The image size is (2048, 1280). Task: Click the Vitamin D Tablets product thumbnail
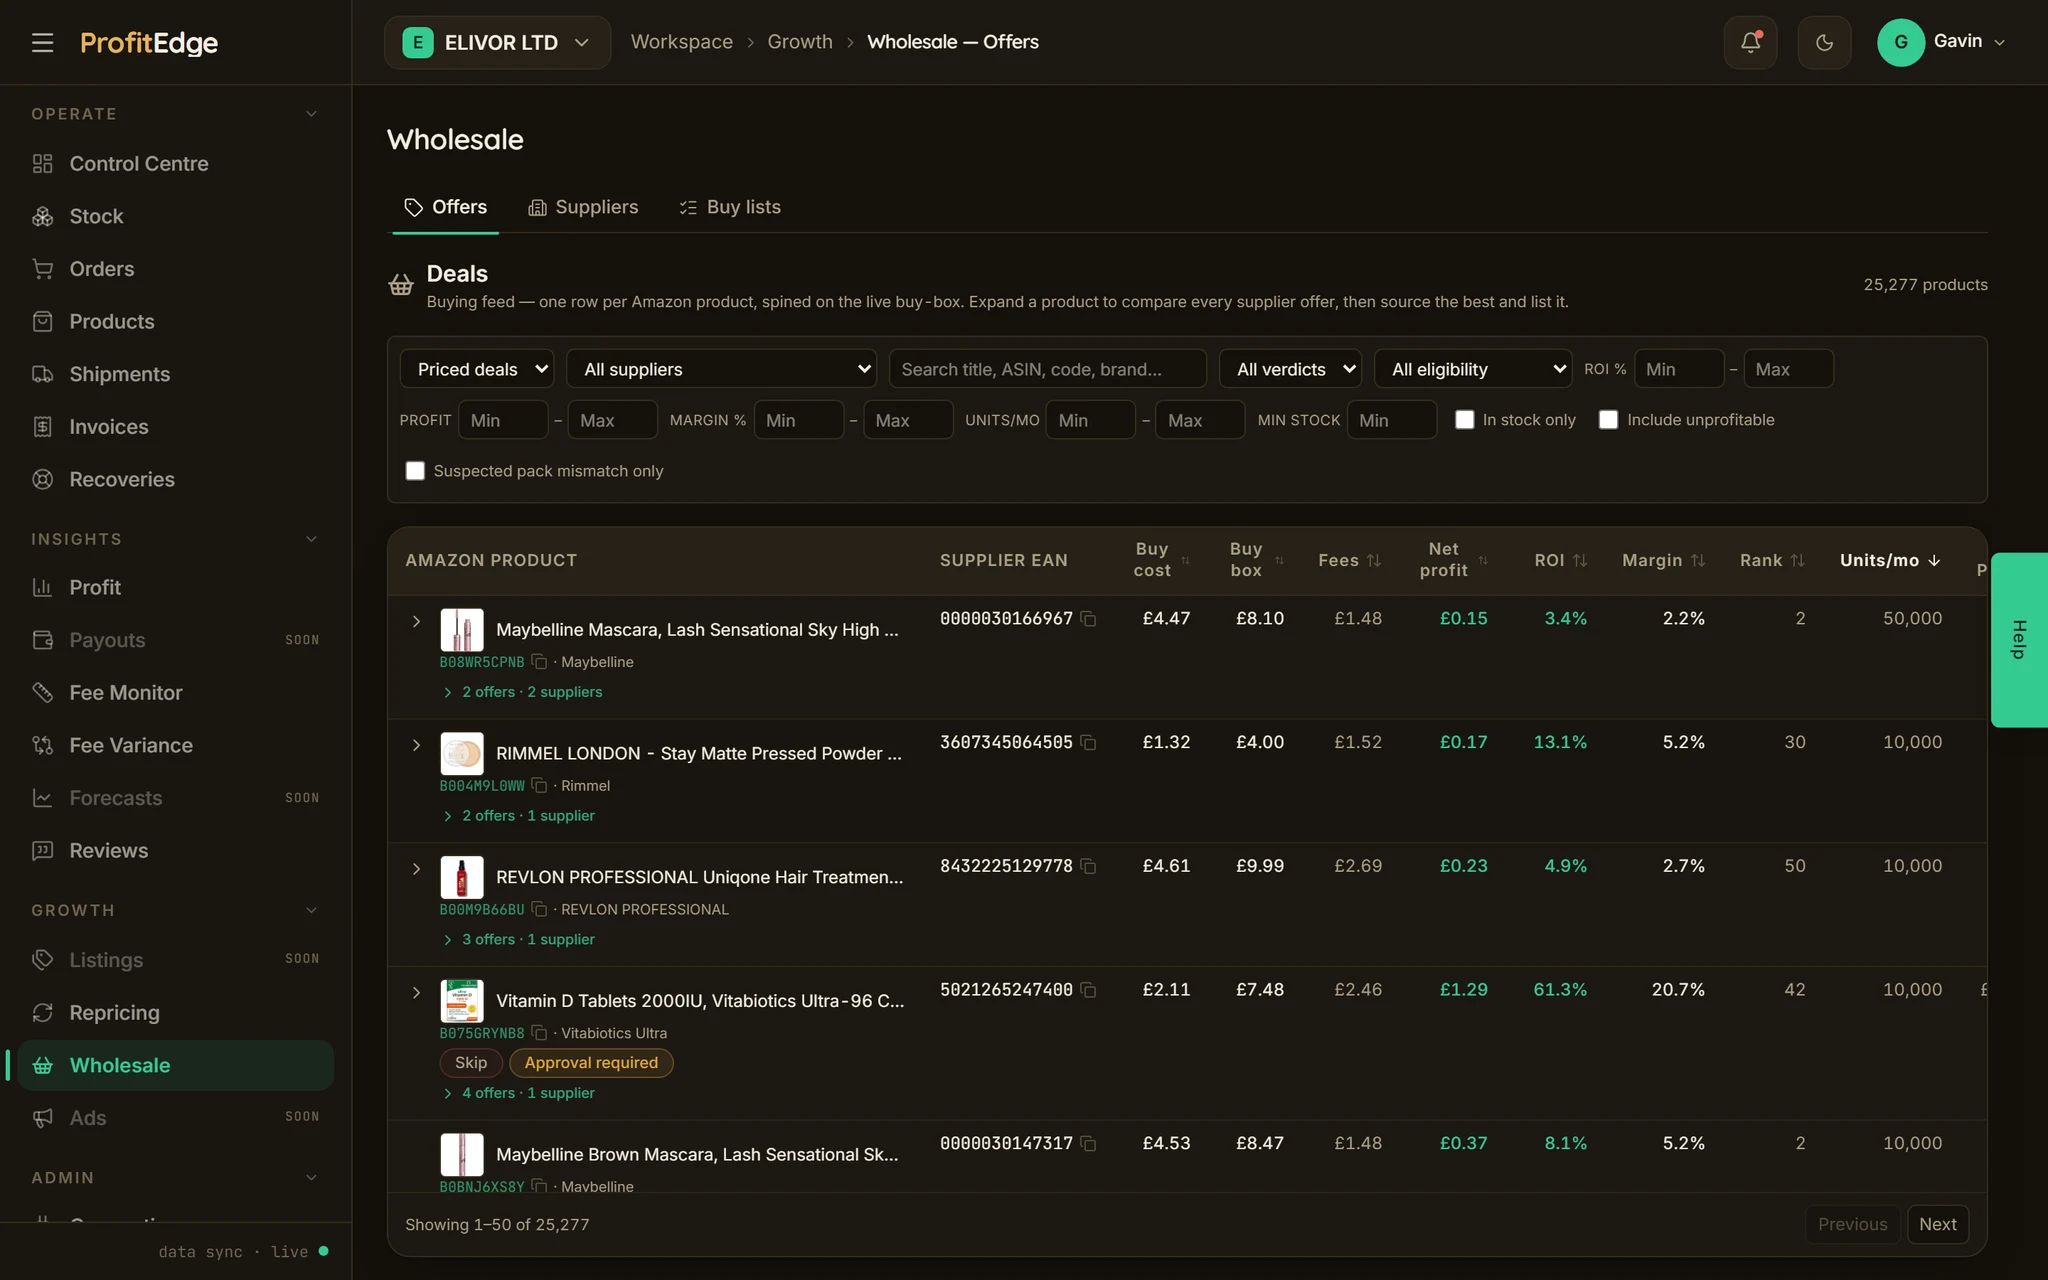(462, 1000)
